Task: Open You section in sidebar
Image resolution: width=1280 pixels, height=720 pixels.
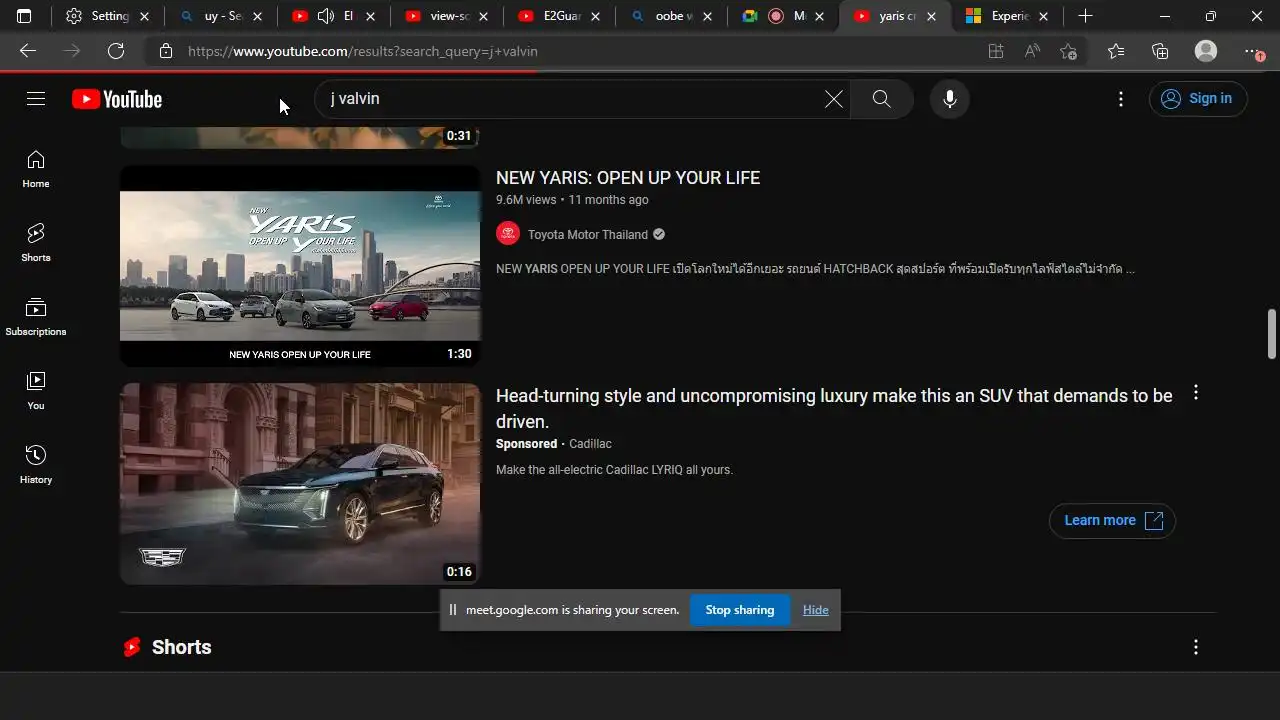Action: tap(36, 391)
